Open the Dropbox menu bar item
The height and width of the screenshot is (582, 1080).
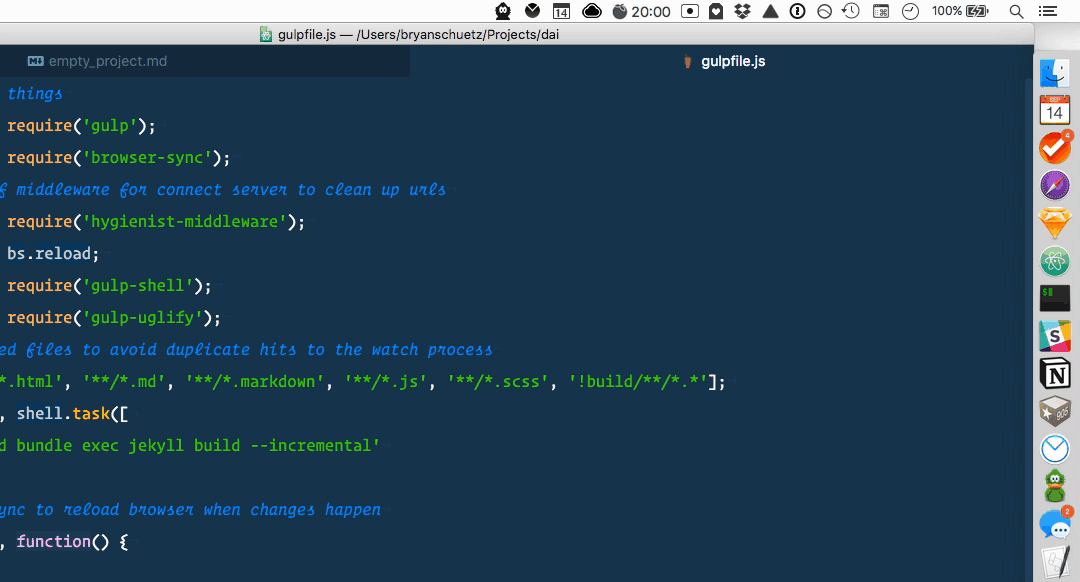point(742,11)
